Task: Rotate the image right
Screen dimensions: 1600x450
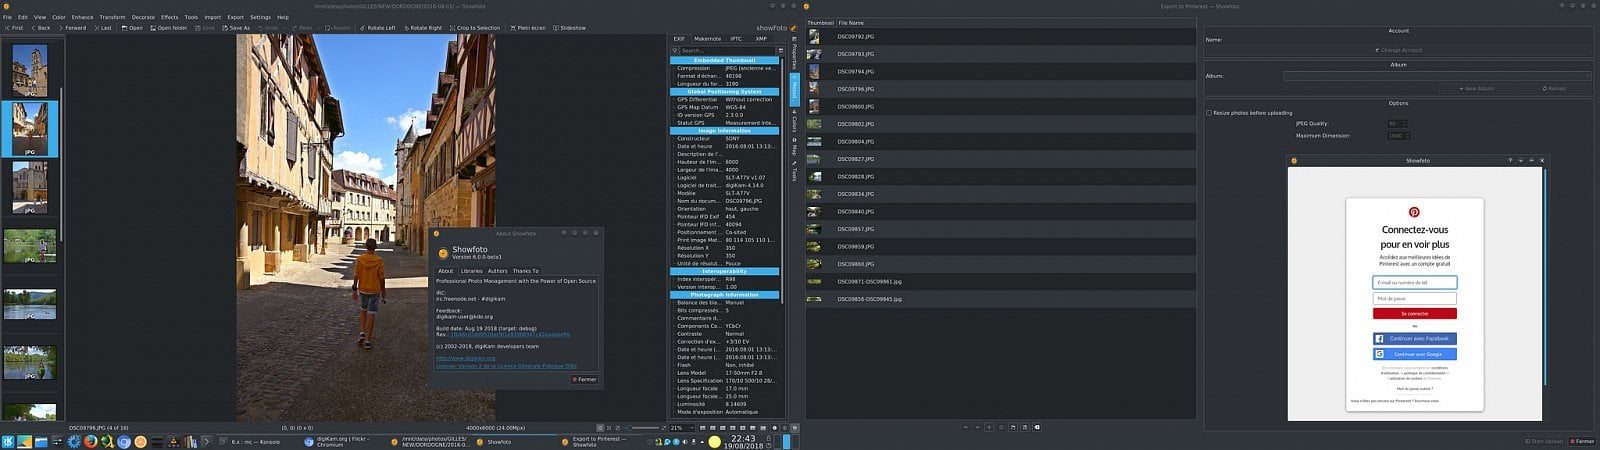Action: (423, 28)
